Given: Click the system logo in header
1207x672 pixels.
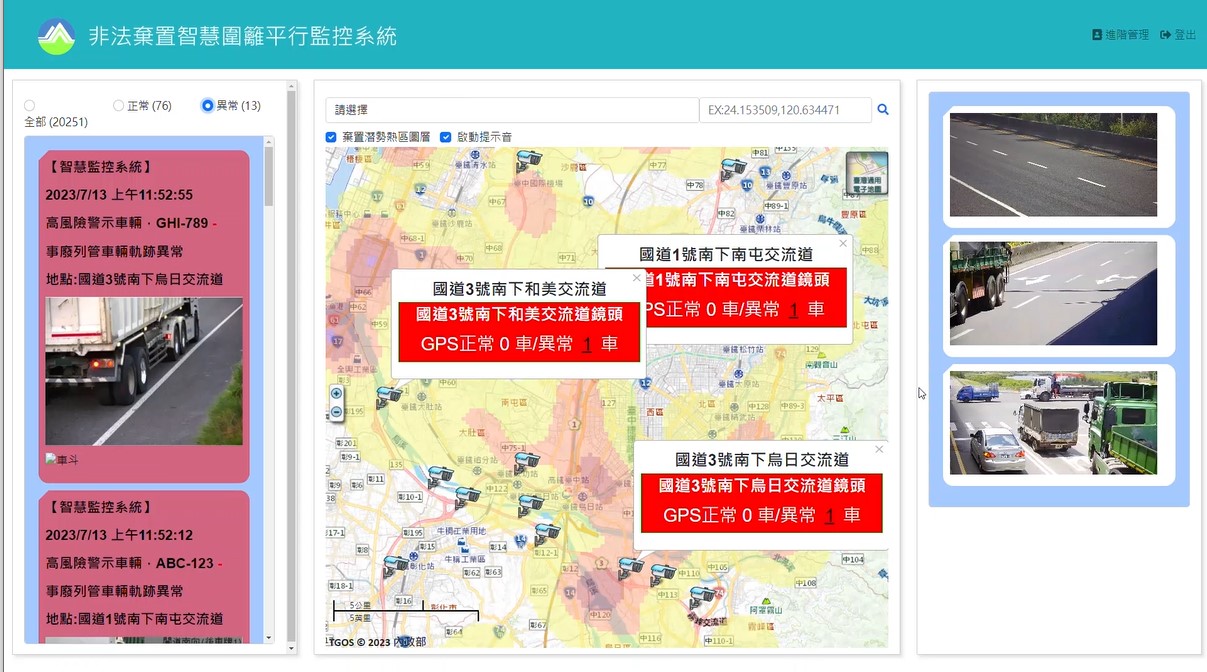Looking at the screenshot, I should [57, 36].
